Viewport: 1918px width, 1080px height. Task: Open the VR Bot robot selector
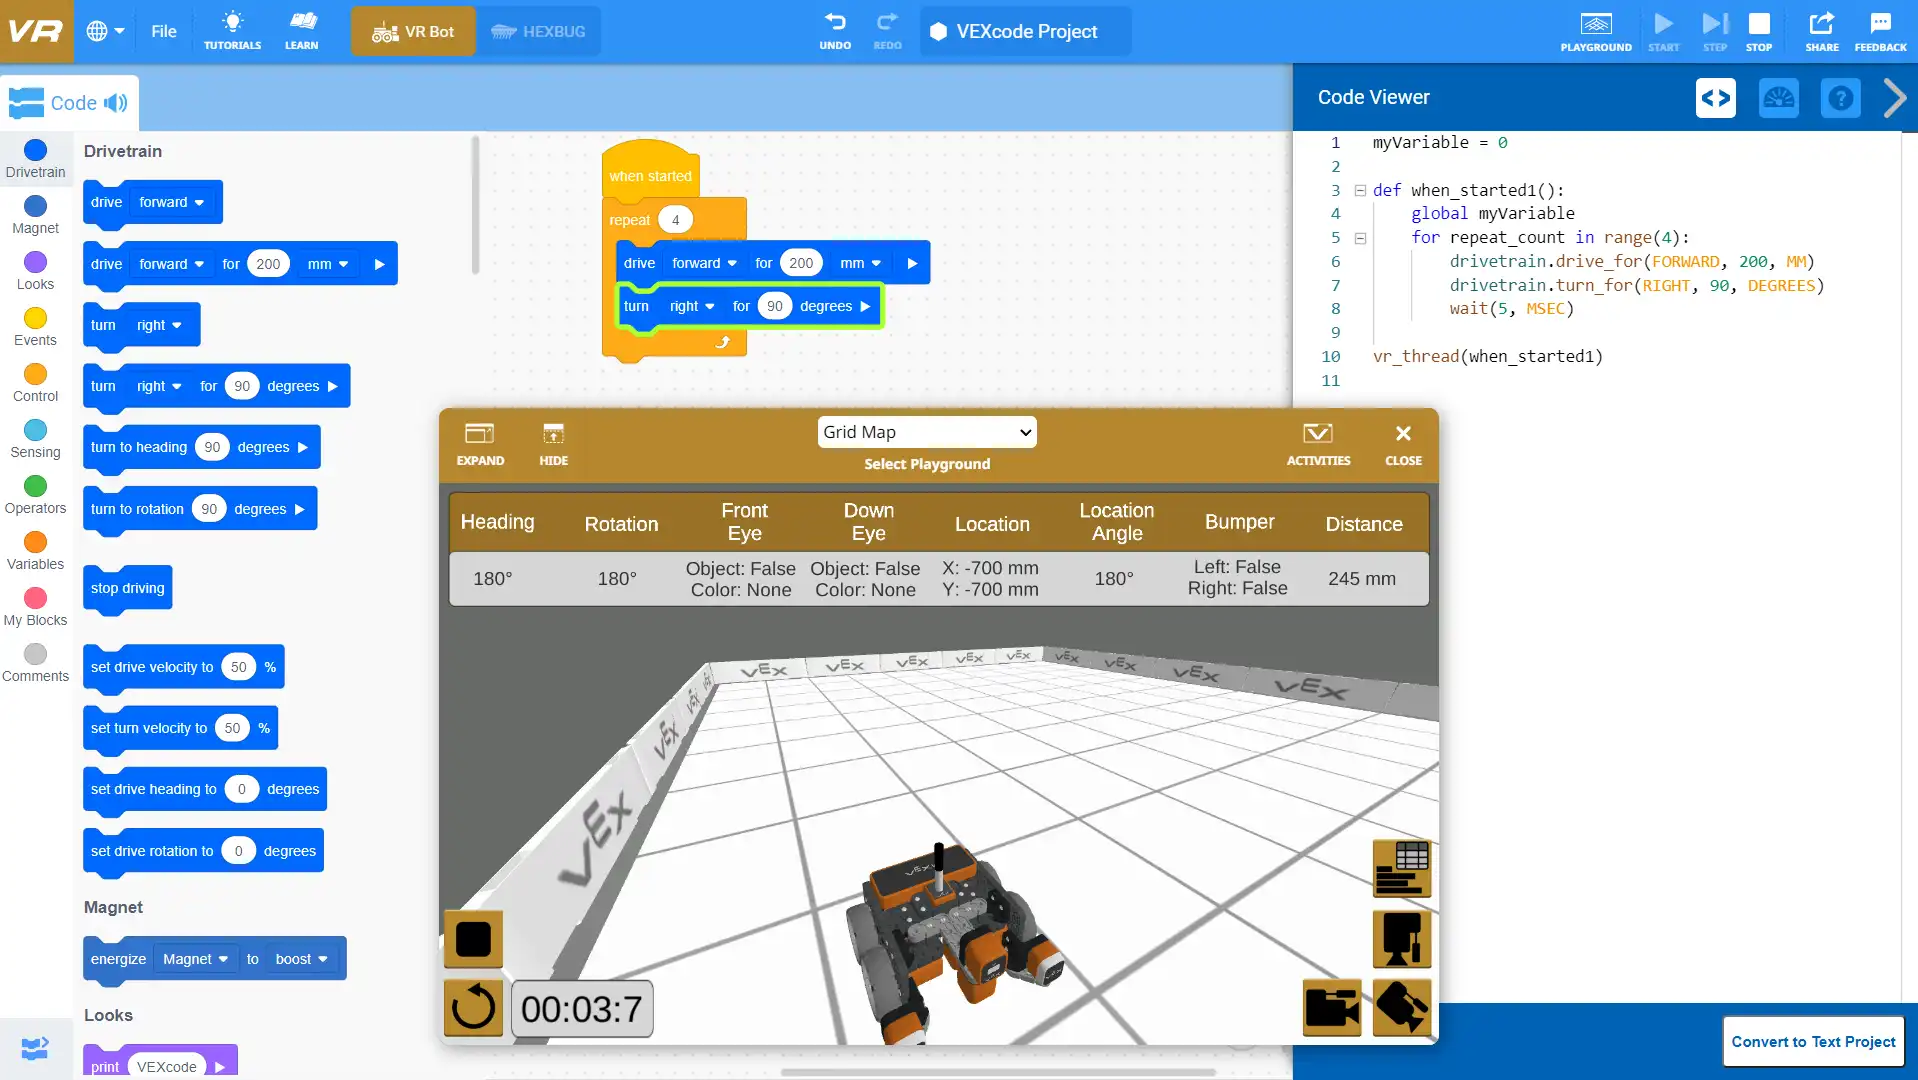tap(412, 31)
